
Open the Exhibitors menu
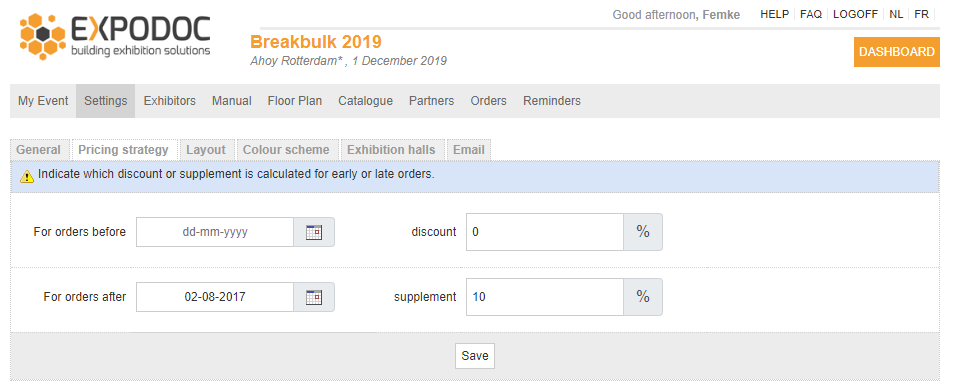click(169, 101)
